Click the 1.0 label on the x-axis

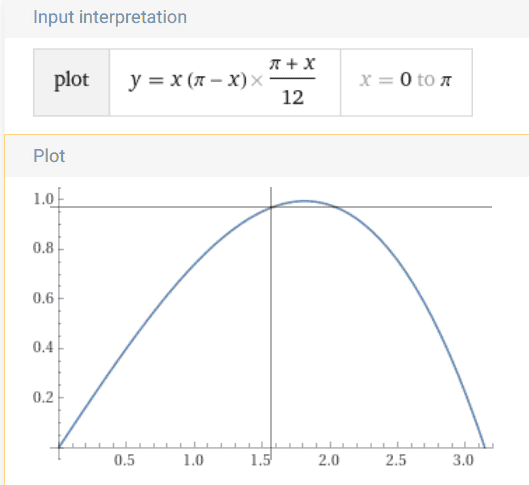(193, 460)
